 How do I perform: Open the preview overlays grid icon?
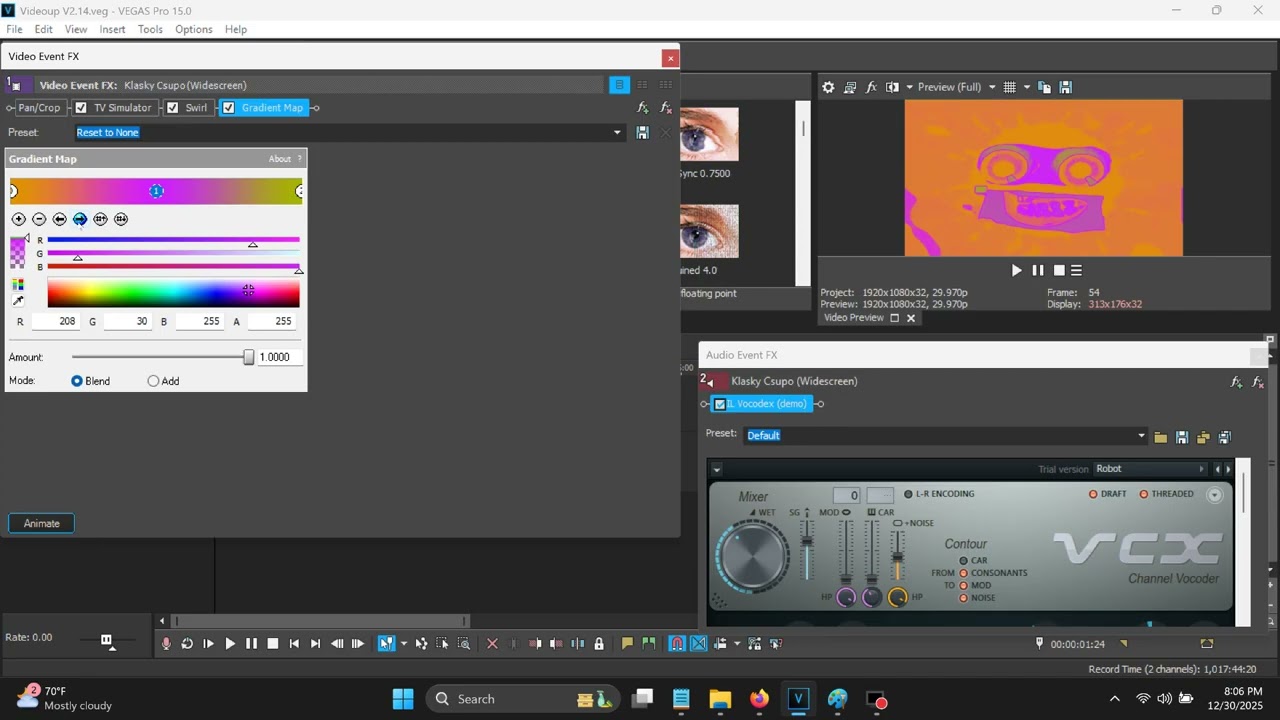(x=1009, y=87)
